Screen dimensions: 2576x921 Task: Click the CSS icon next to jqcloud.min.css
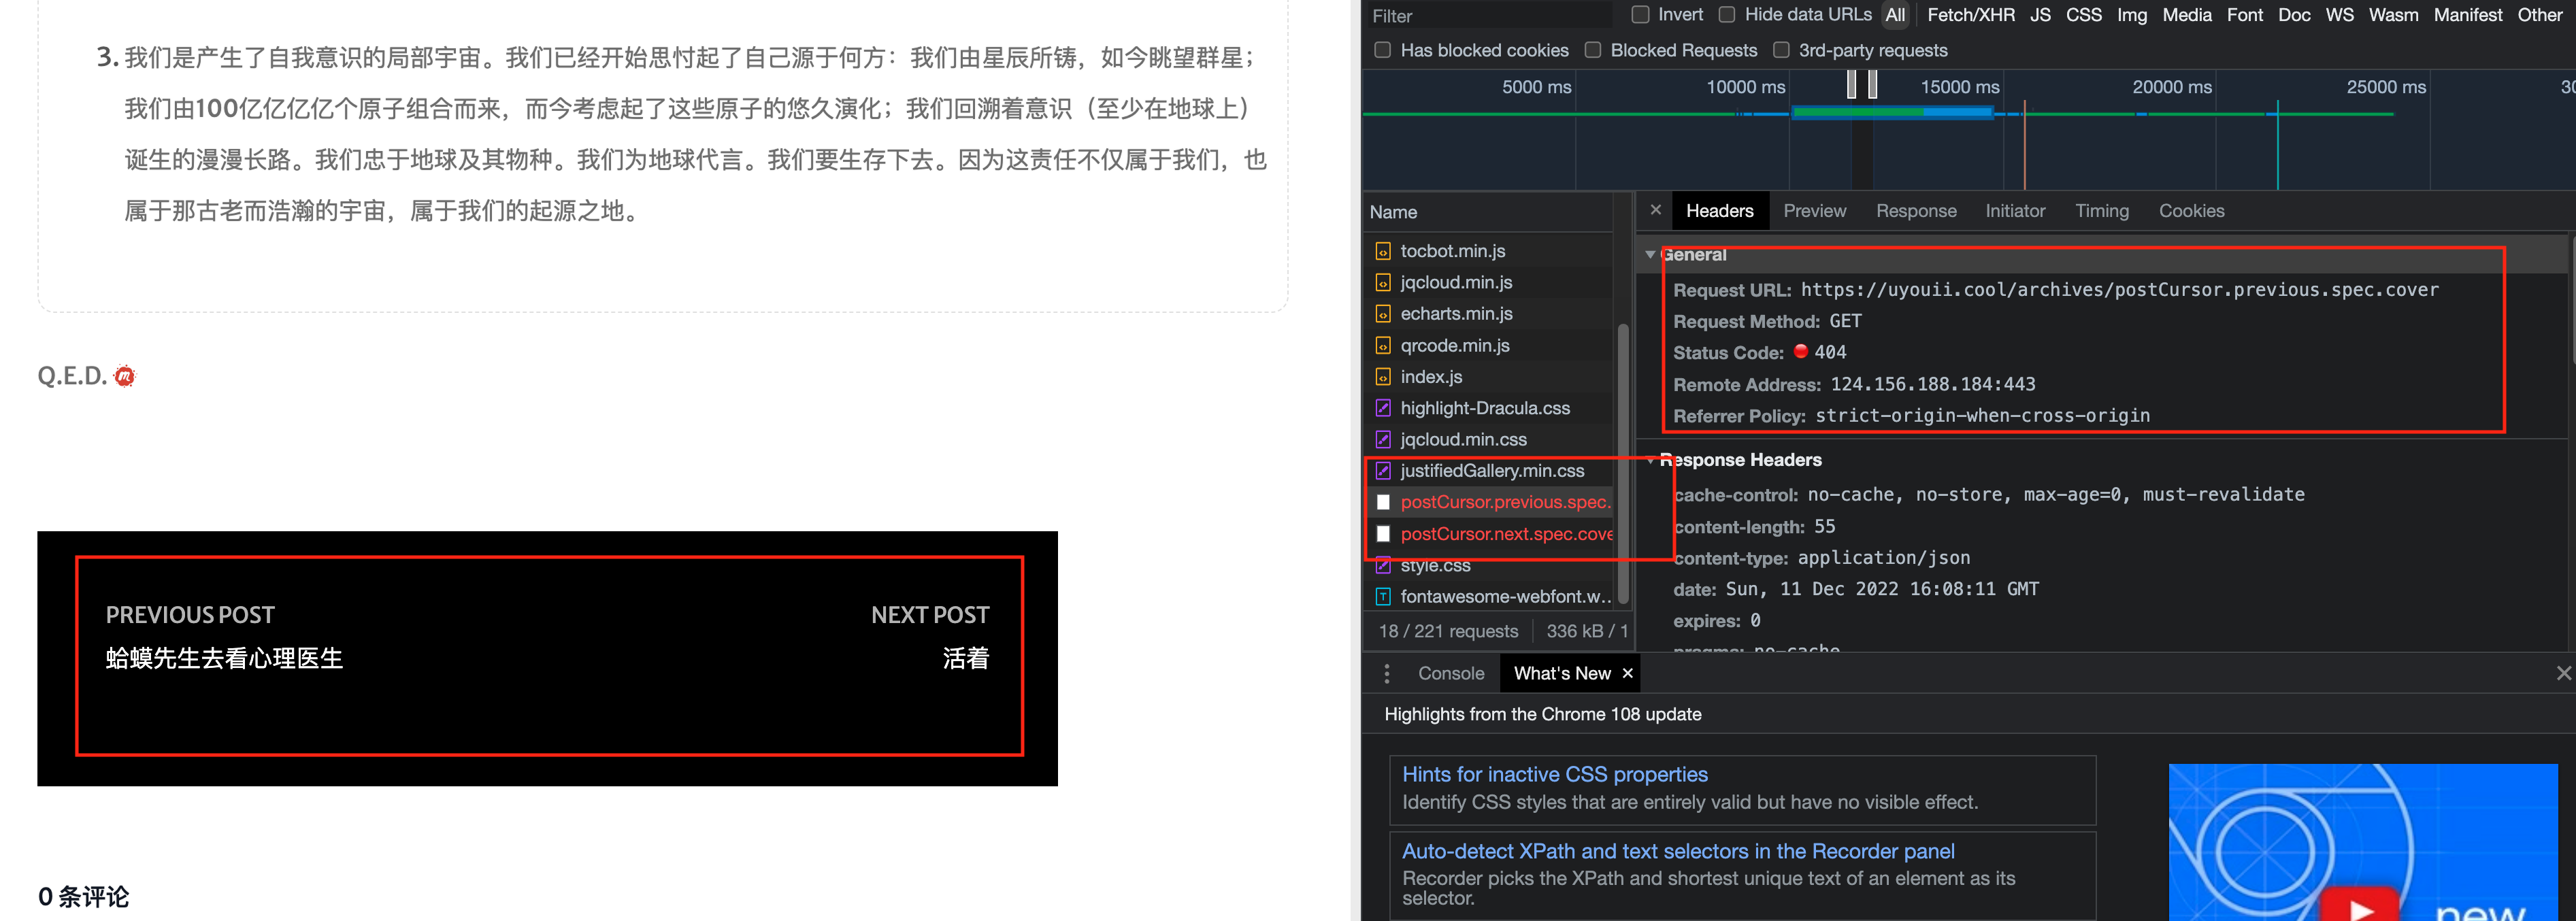(x=1383, y=439)
